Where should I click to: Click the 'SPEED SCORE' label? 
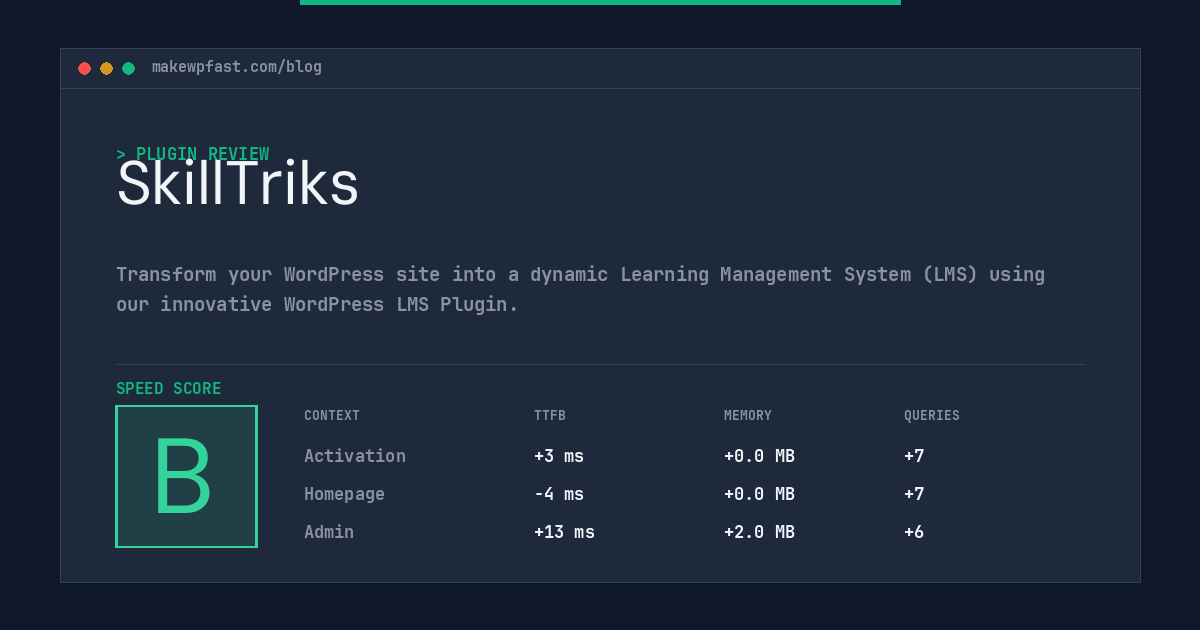(x=169, y=389)
